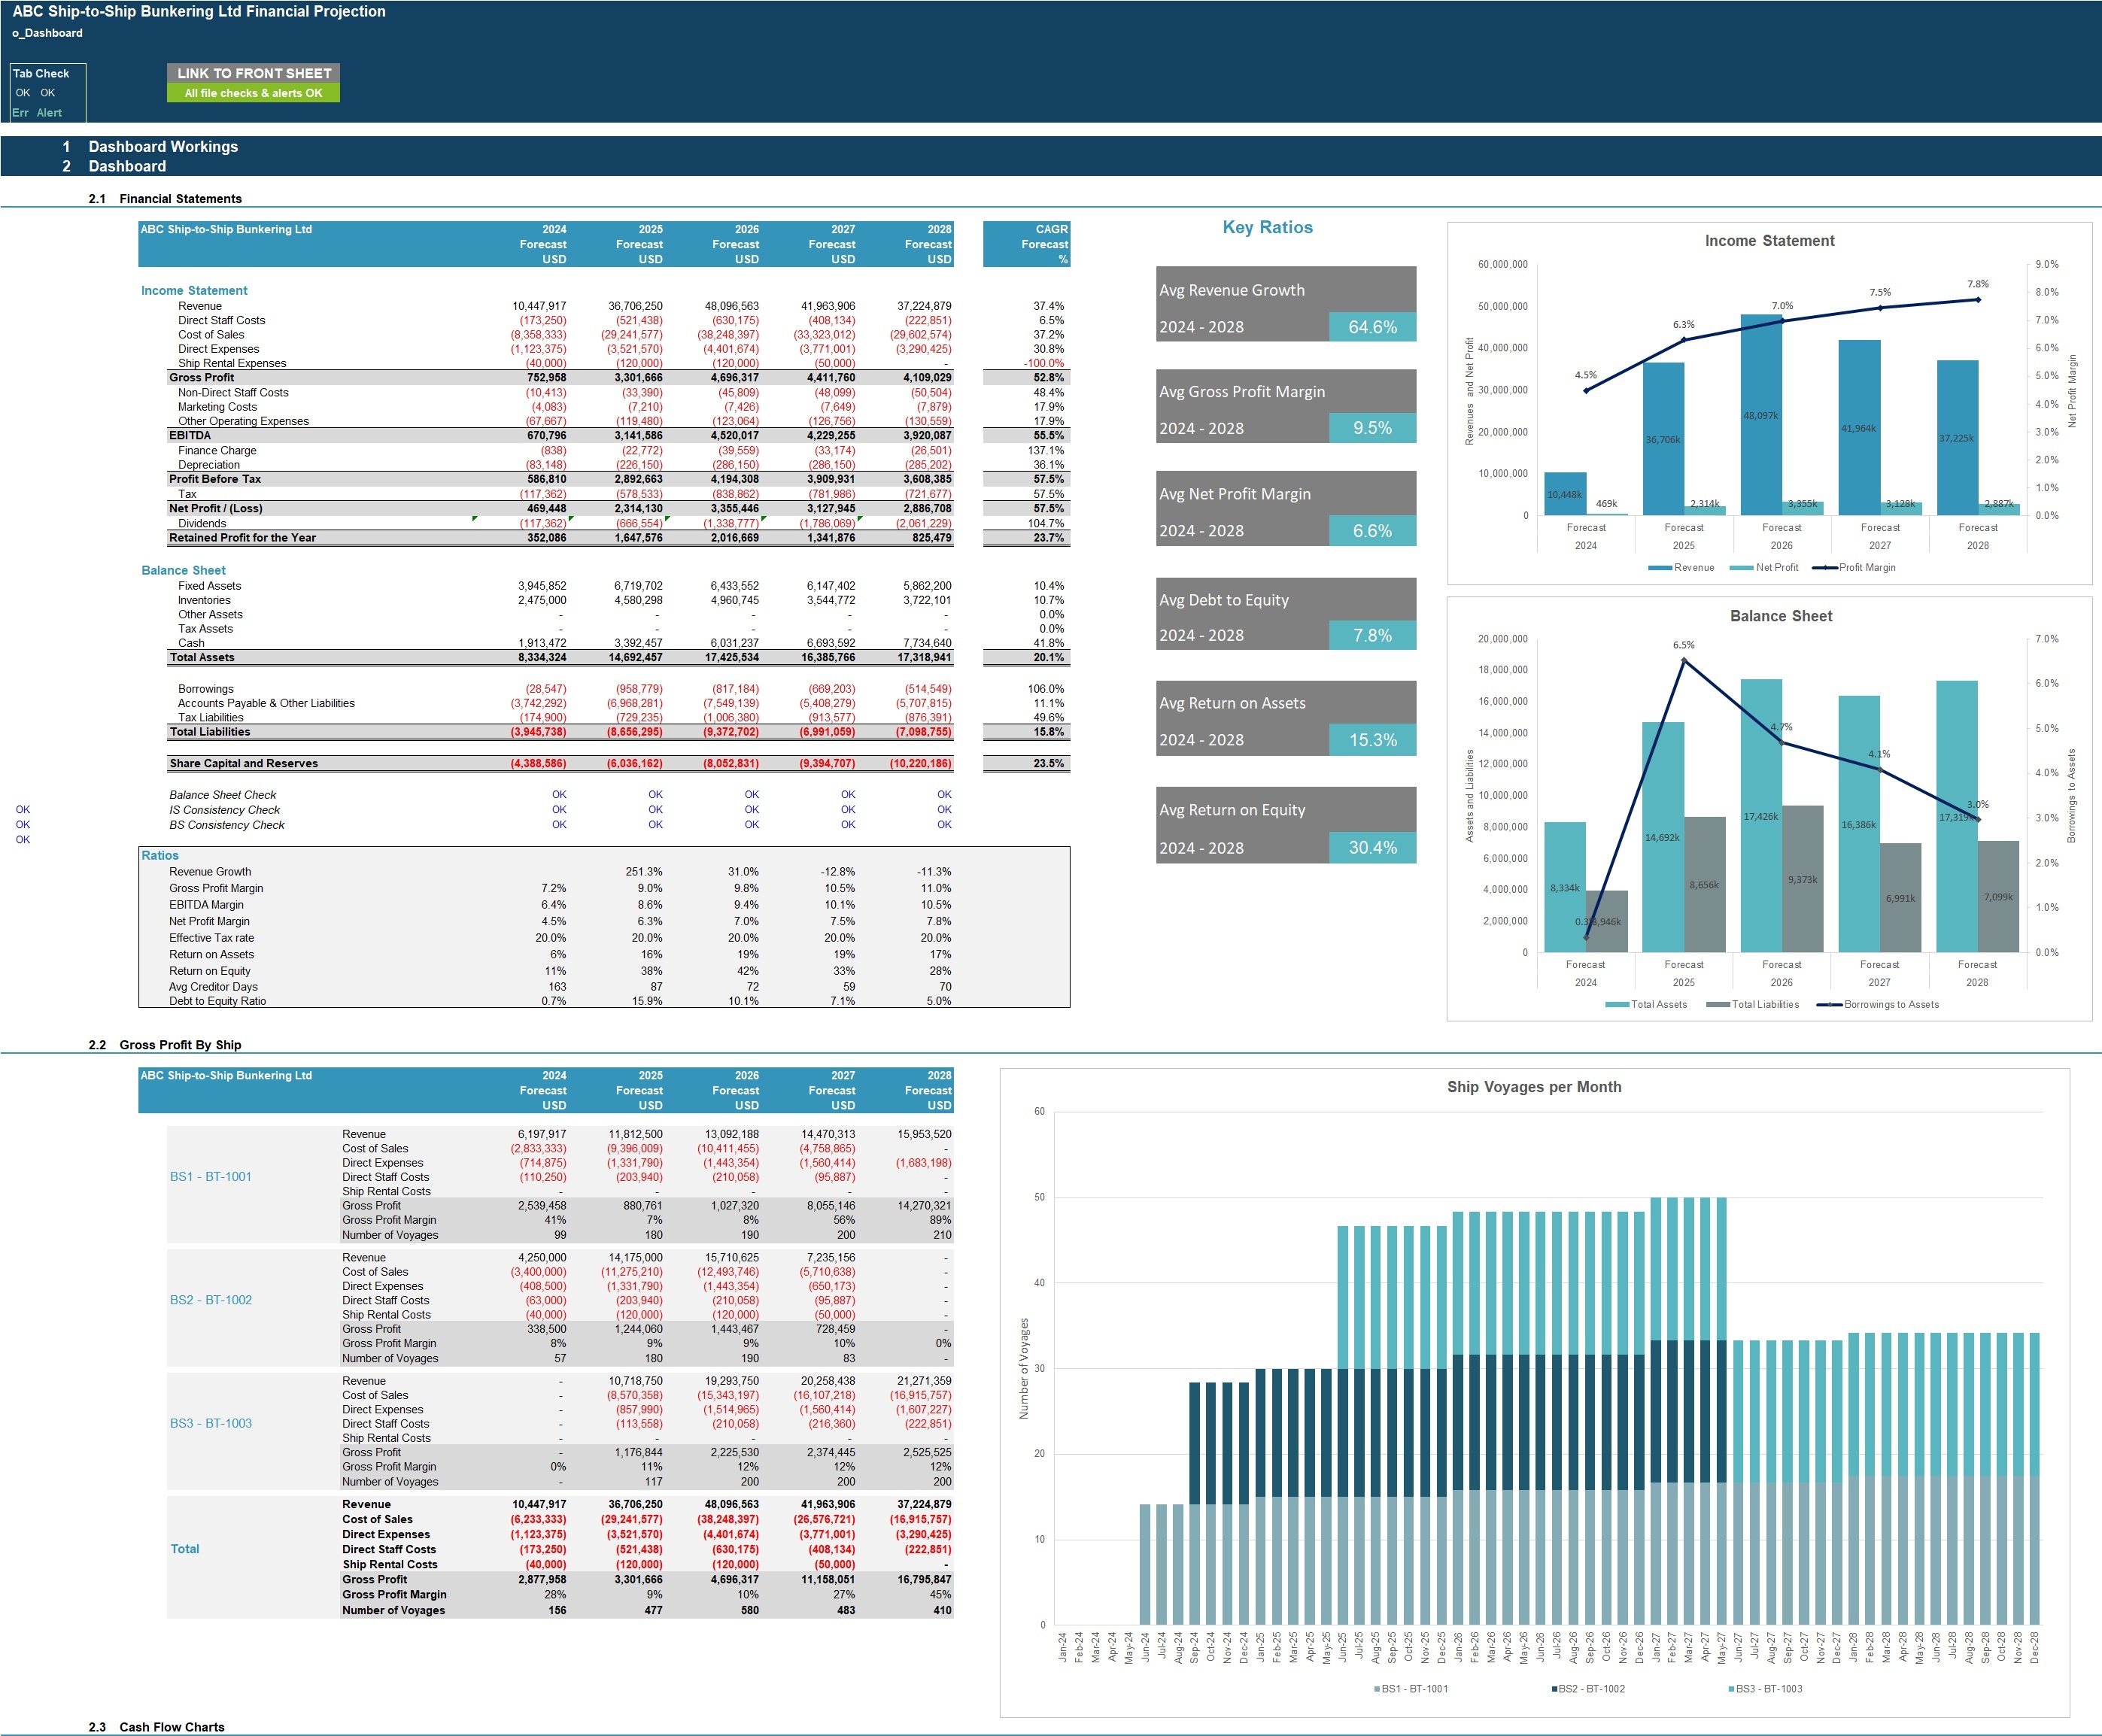Click the 2024 Revenue value 10,447,917
This screenshot has width=2102, height=1736.
pos(539,306)
